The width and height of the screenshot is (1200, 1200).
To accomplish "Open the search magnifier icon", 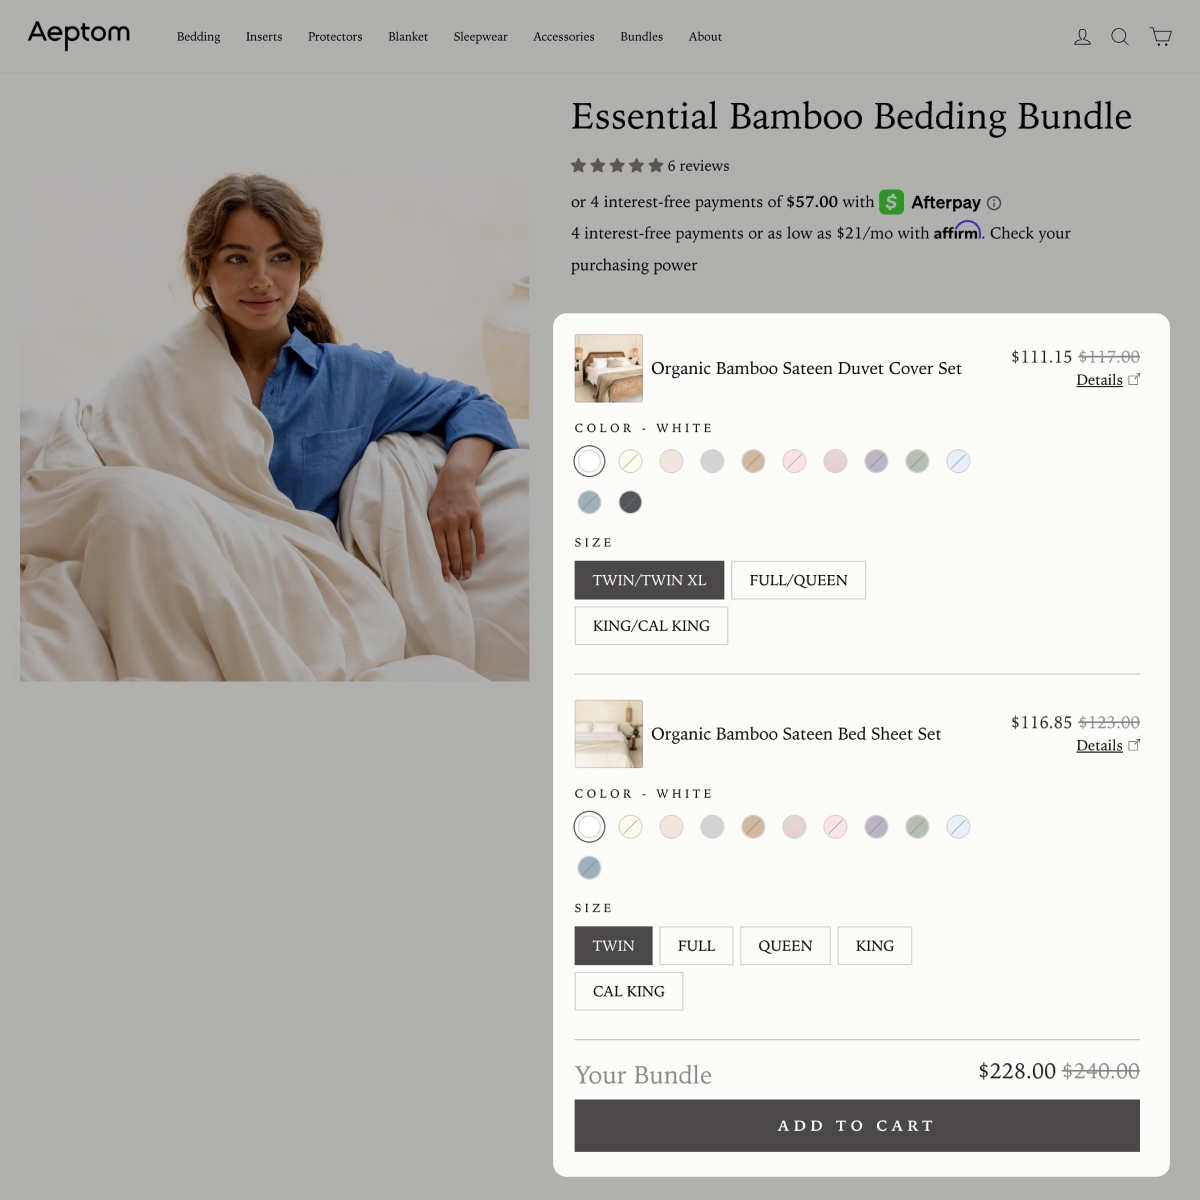I will [1120, 37].
